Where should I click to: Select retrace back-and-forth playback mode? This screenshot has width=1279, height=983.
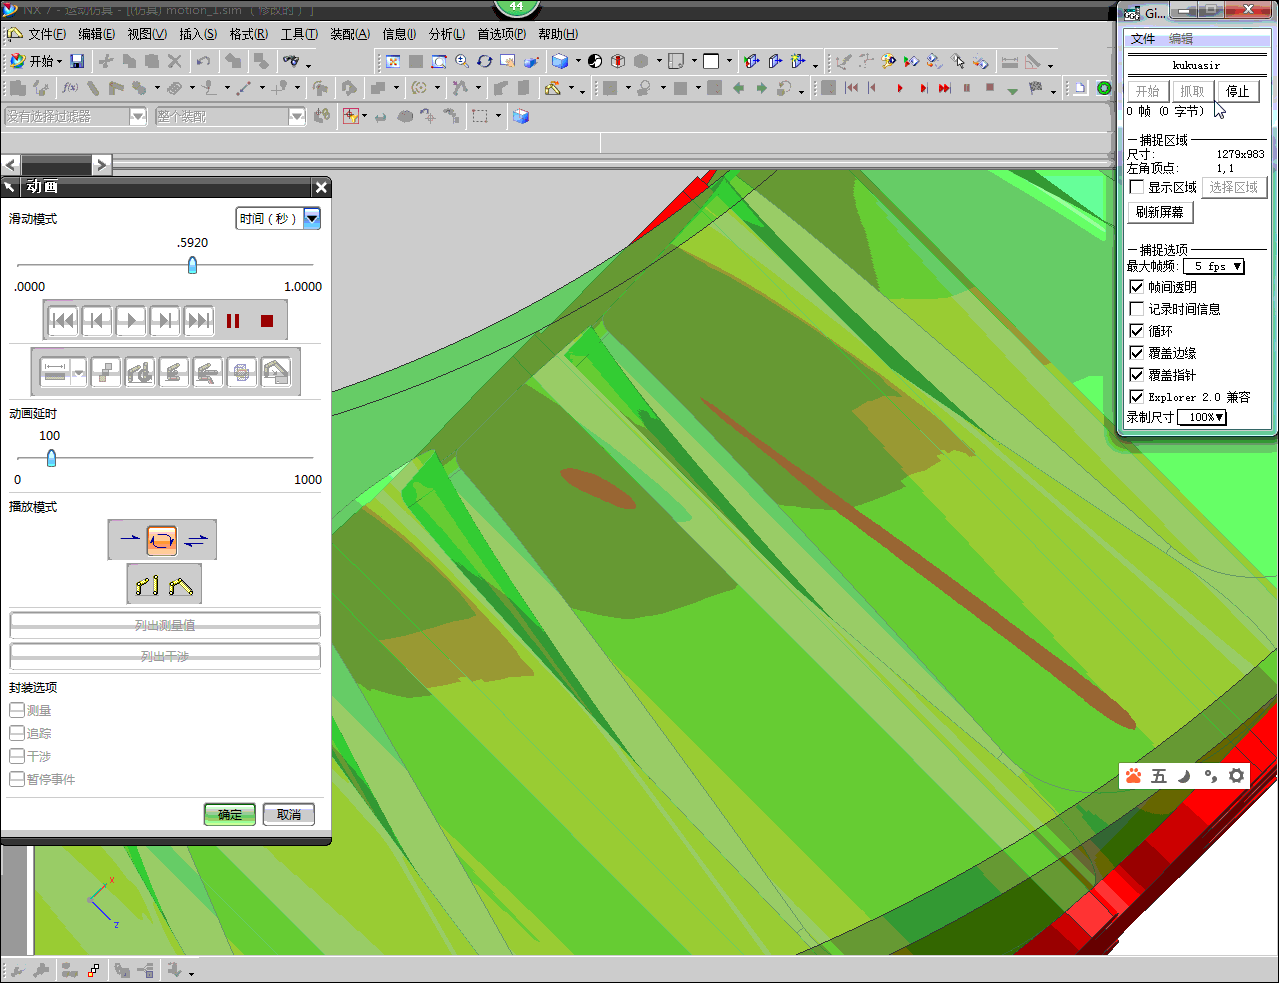pyautogui.click(x=196, y=540)
